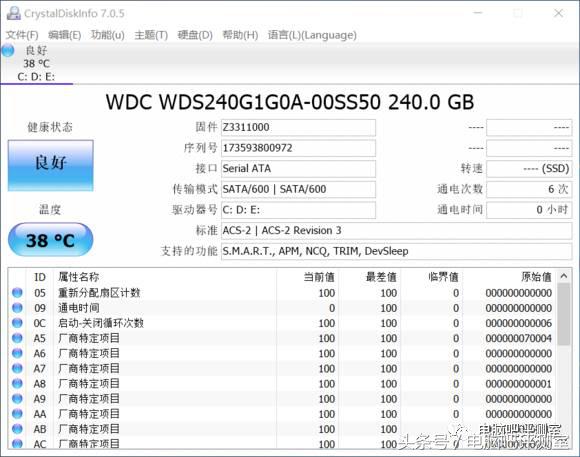The height and width of the screenshot is (457, 580).
Task: Click the scrollbar up arrow in attribute list
Action: click(x=564, y=276)
